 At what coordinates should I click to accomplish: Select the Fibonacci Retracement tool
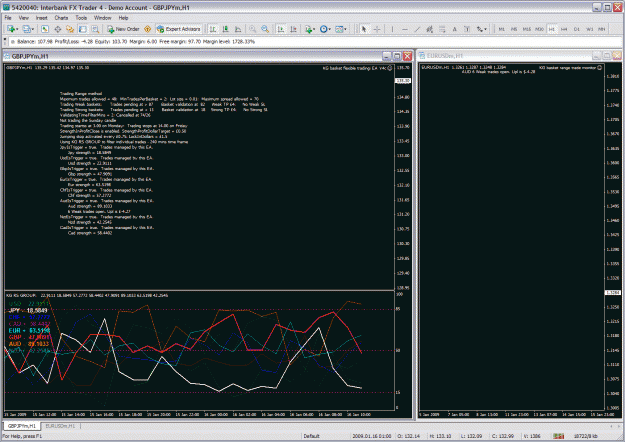coord(442,29)
